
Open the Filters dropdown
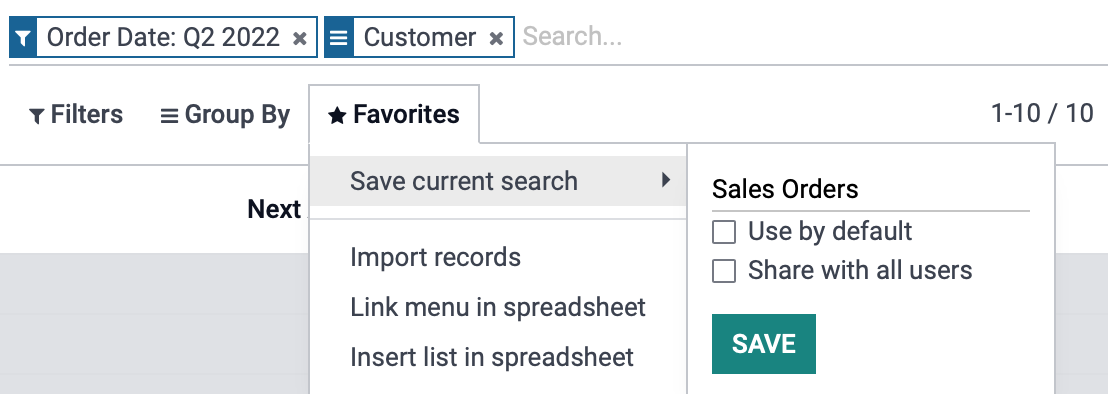[x=76, y=114]
